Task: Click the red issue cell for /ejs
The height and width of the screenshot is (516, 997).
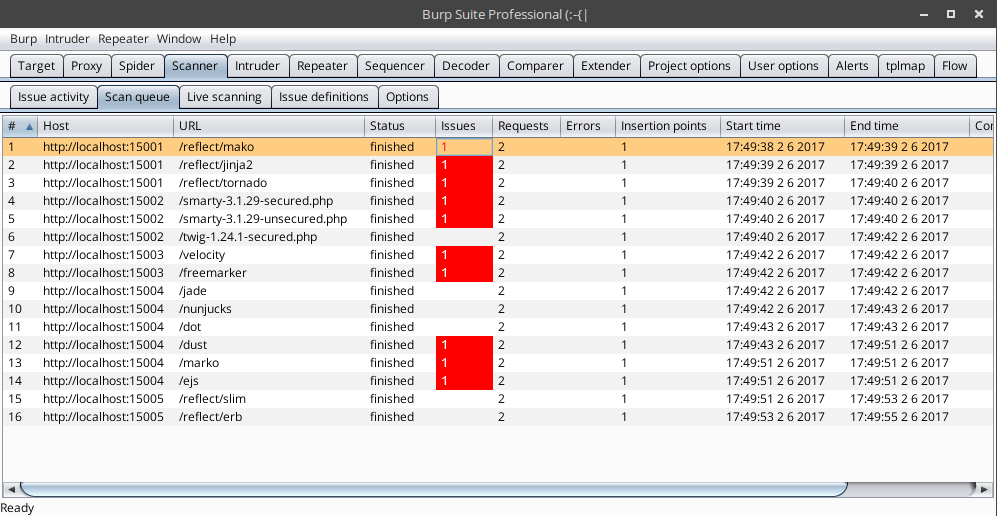Action: (x=464, y=381)
